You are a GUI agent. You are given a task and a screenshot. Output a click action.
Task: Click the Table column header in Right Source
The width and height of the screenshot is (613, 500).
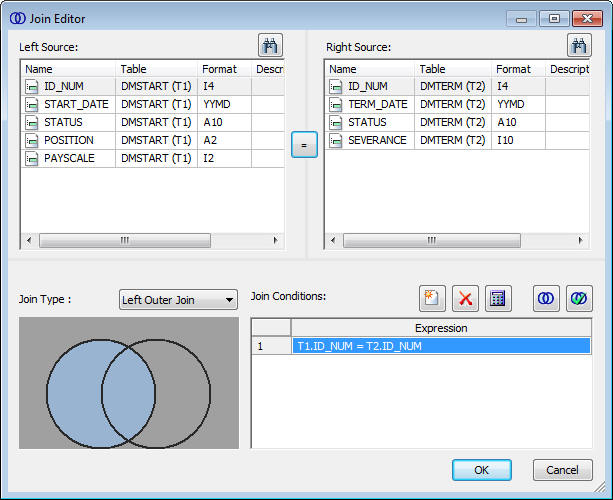coord(453,69)
